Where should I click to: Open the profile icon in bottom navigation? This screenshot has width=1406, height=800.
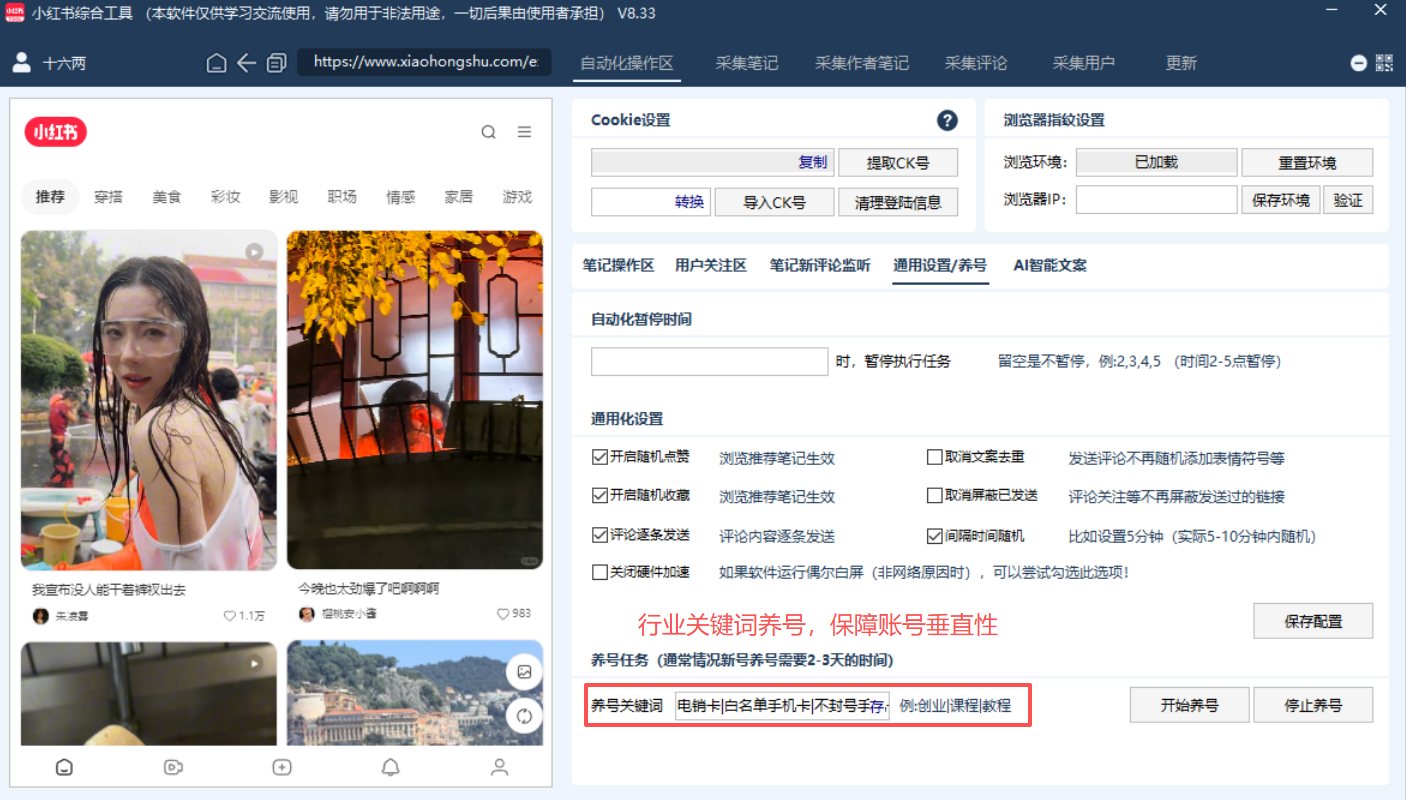[499, 767]
